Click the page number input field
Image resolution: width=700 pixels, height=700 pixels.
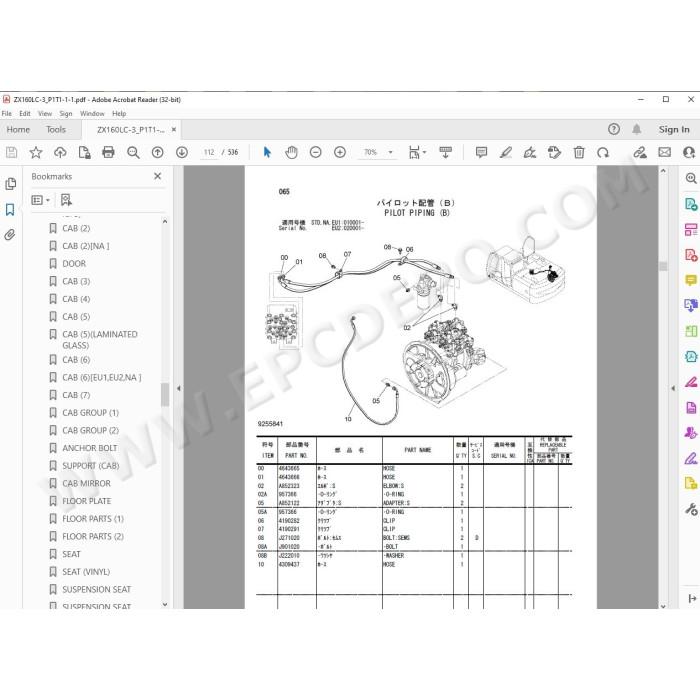click(209, 152)
